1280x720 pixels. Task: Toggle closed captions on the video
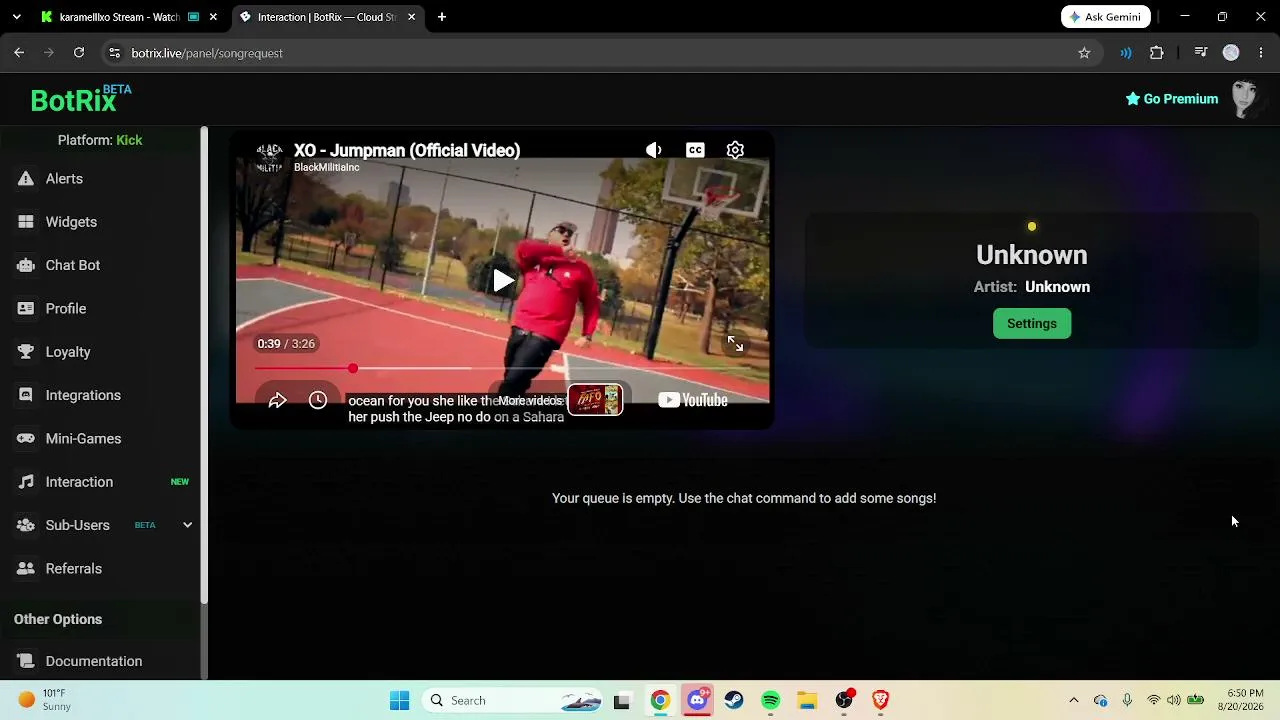(x=695, y=150)
